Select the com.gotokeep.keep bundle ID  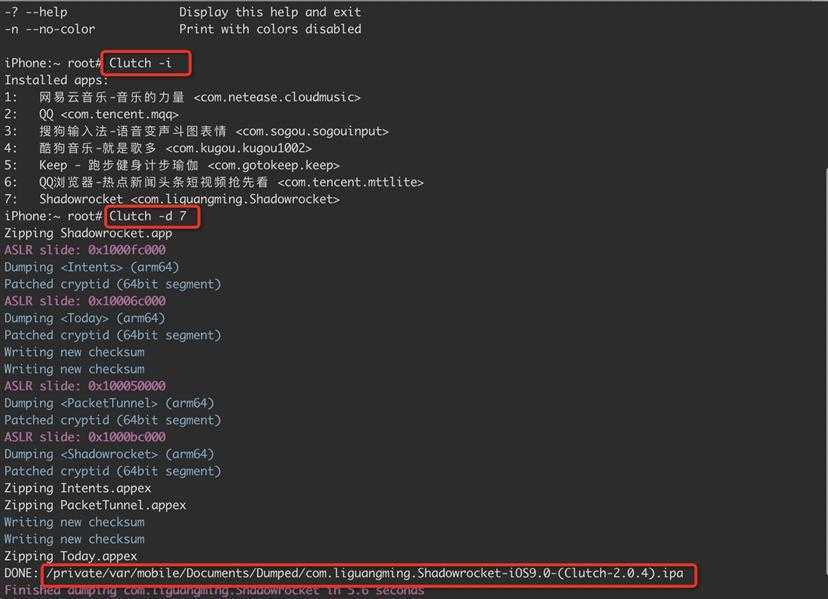(274, 165)
